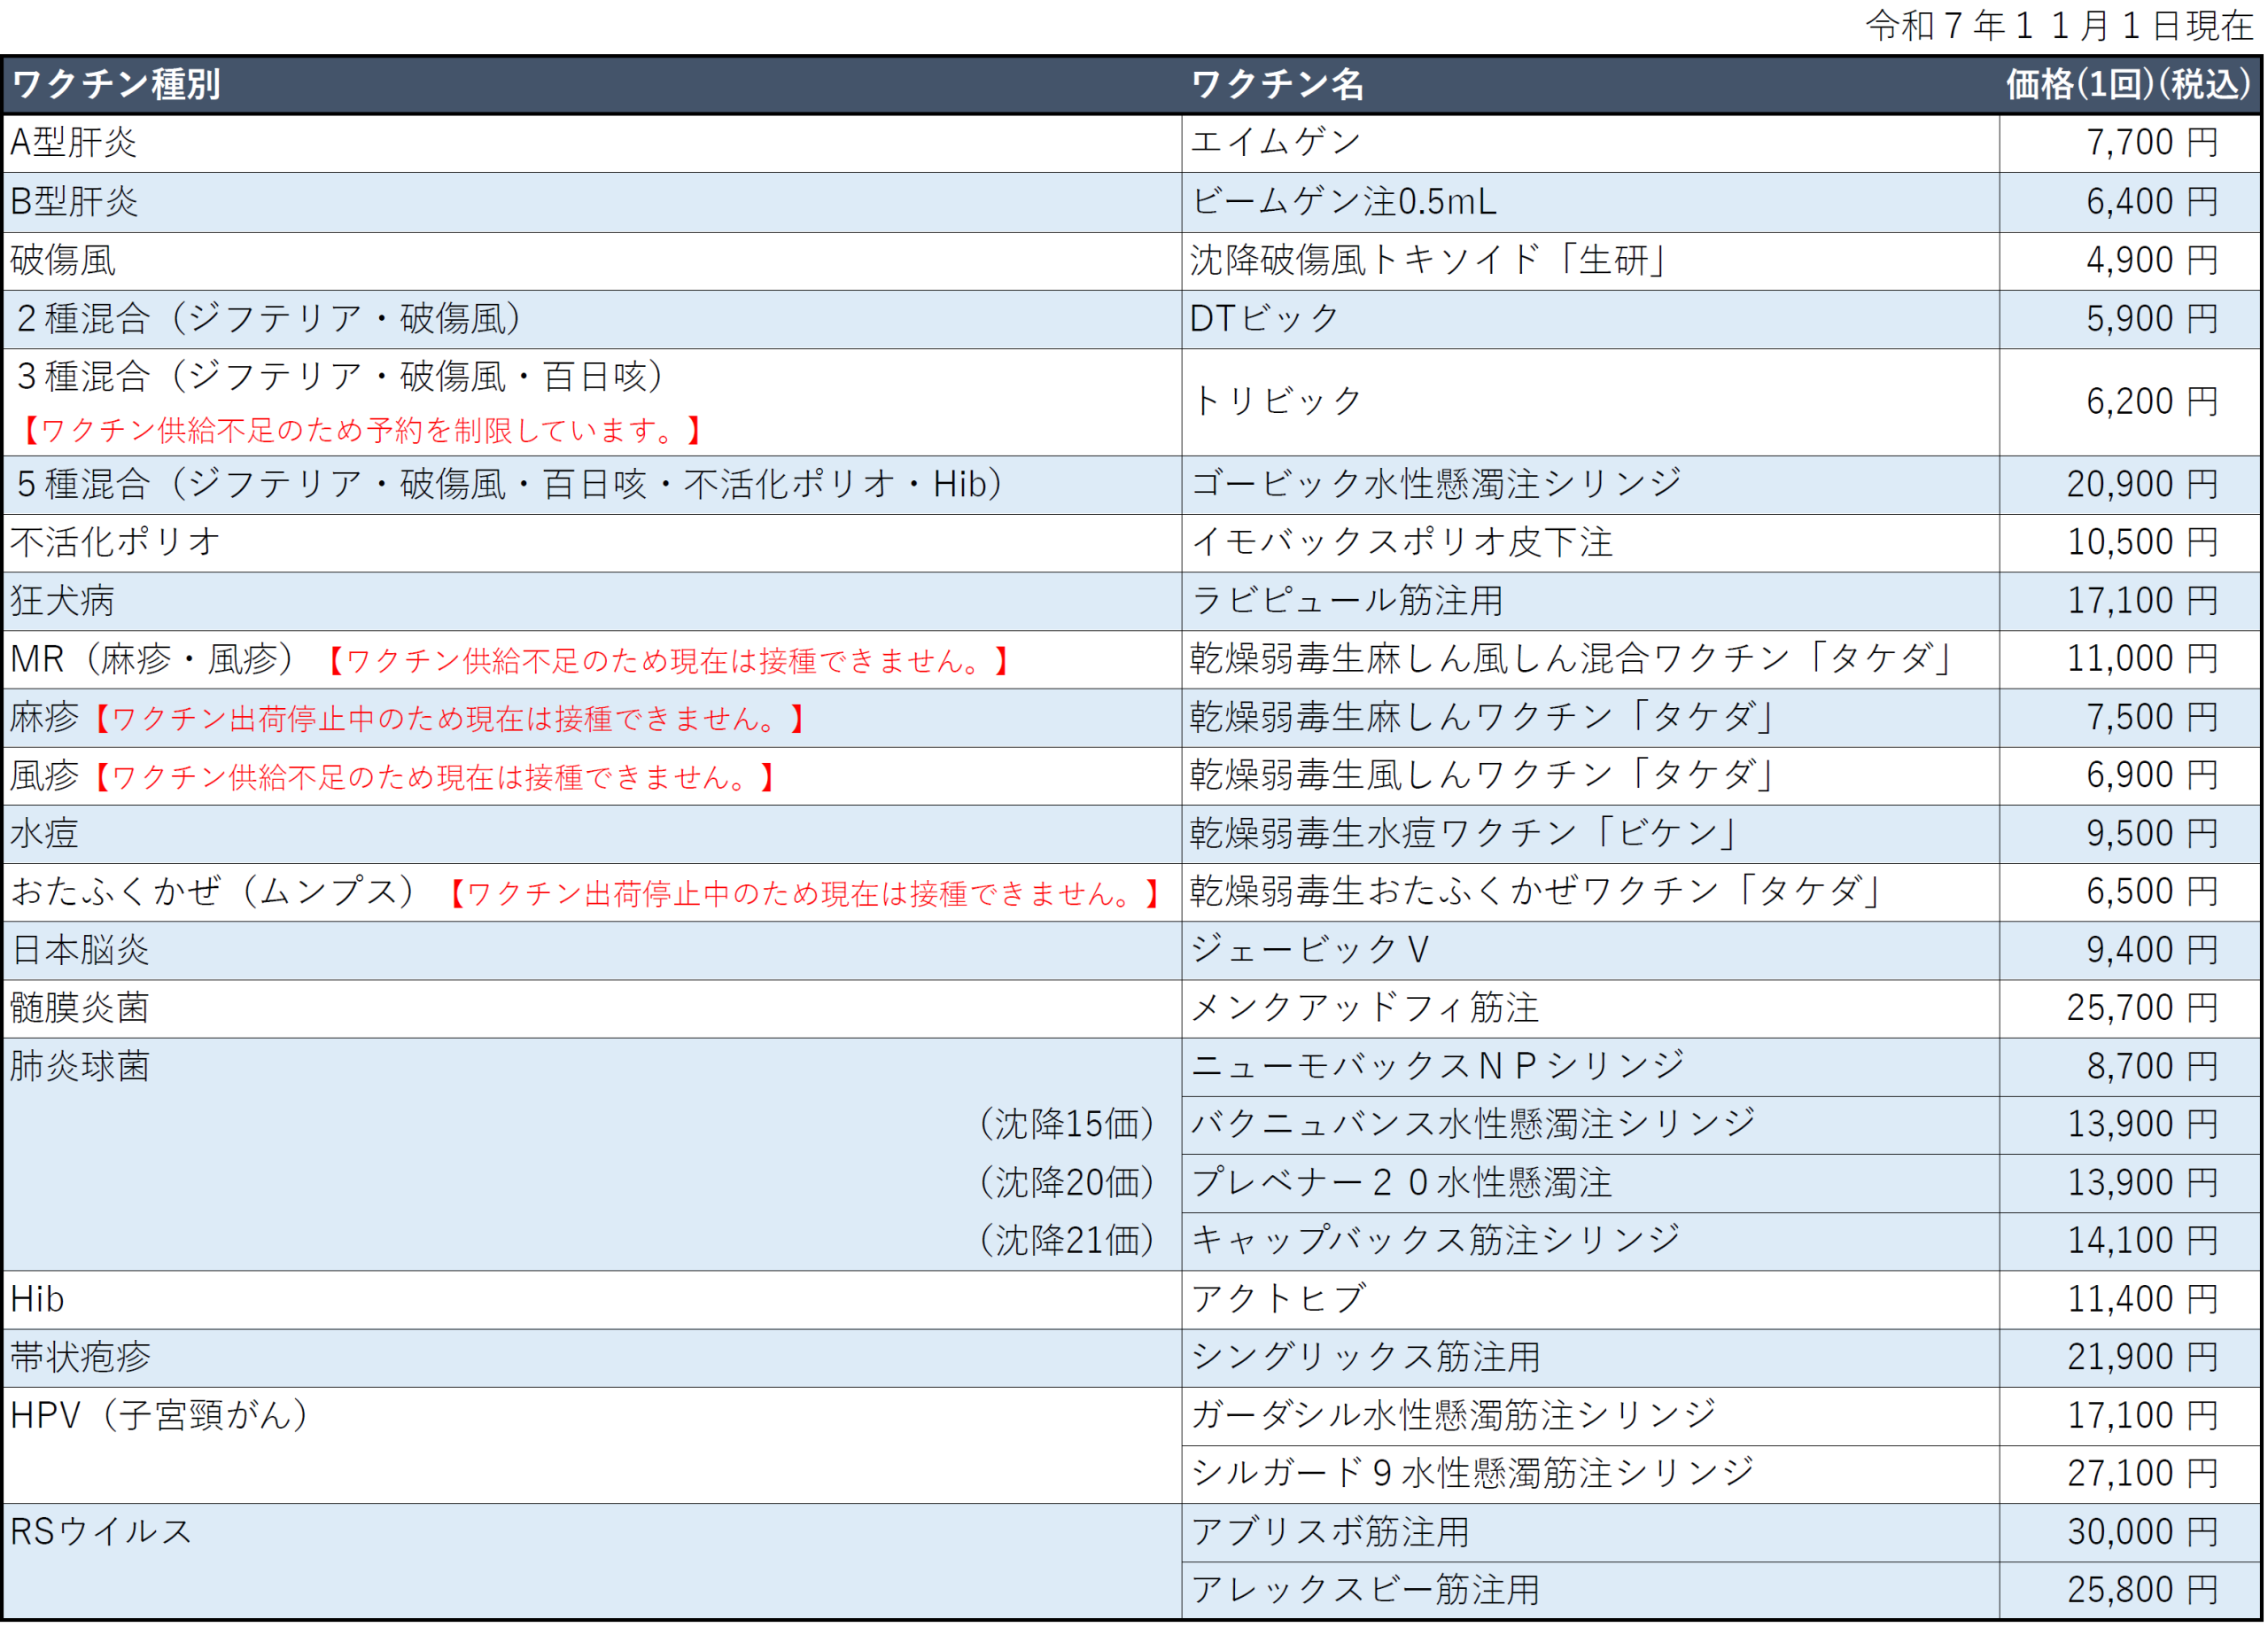
Task: Select the 7,700 円 price cell
Action: (2150, 143)
